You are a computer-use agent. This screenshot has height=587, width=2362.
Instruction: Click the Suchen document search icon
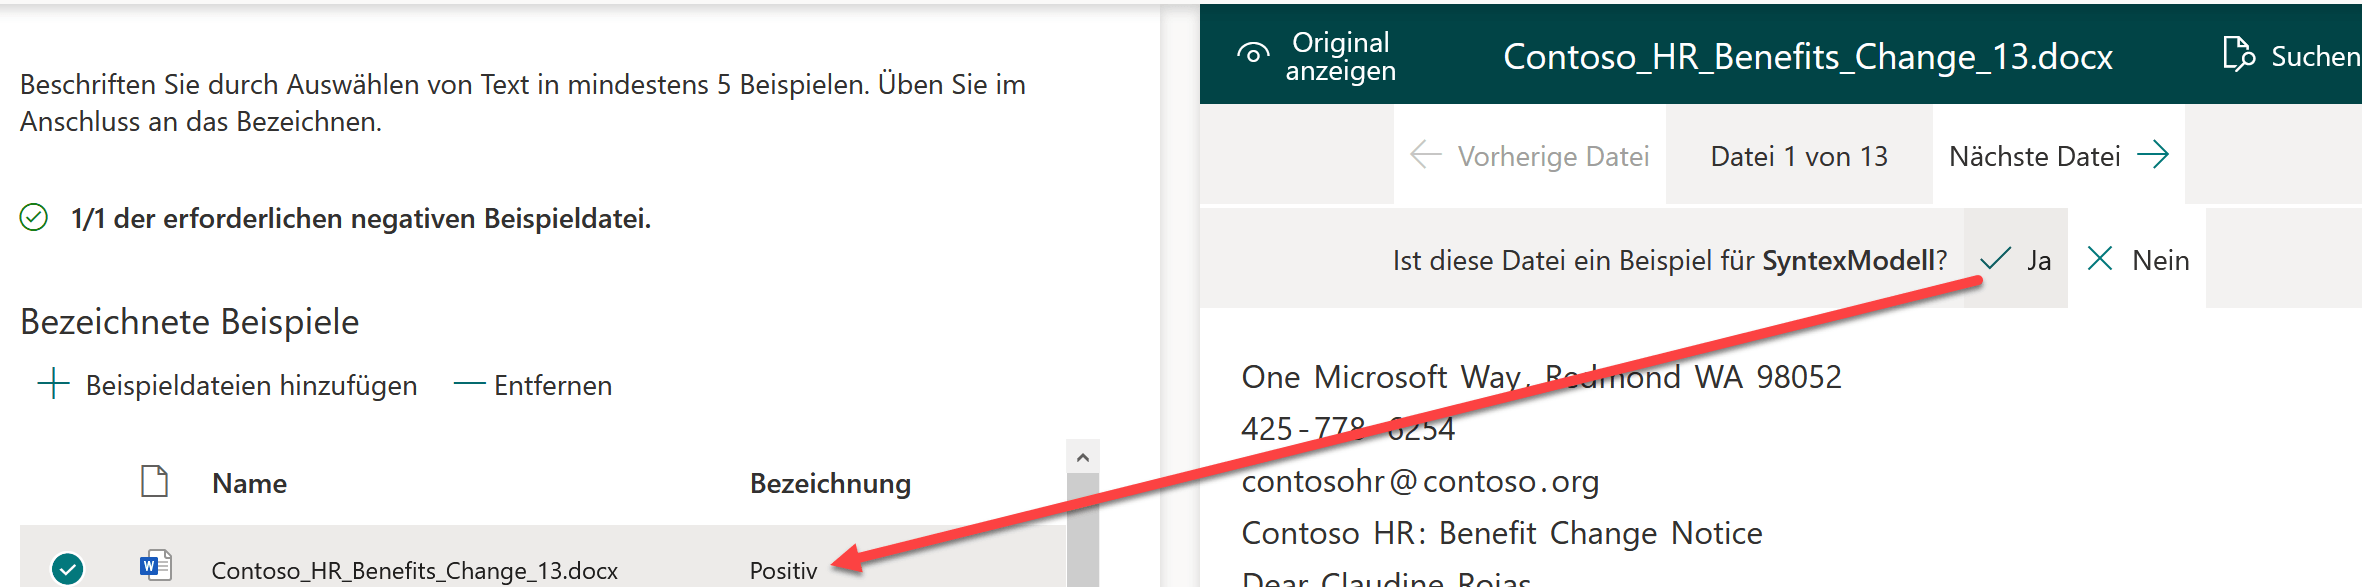(x=2238, y=54)
